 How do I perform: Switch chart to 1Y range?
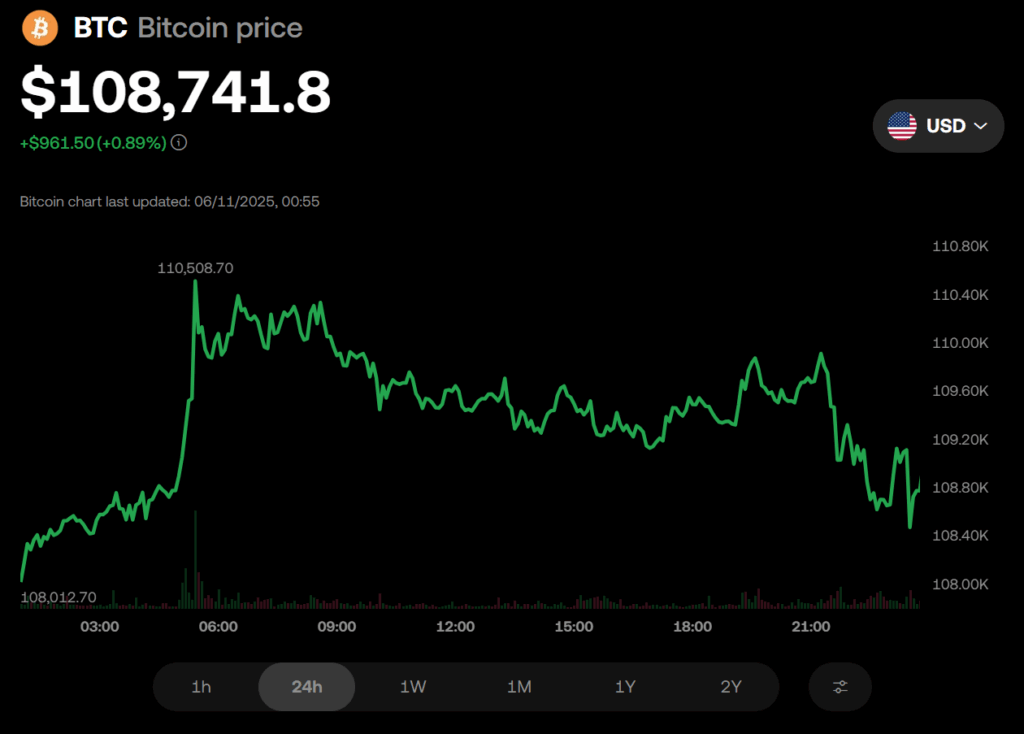click(625, 687)
